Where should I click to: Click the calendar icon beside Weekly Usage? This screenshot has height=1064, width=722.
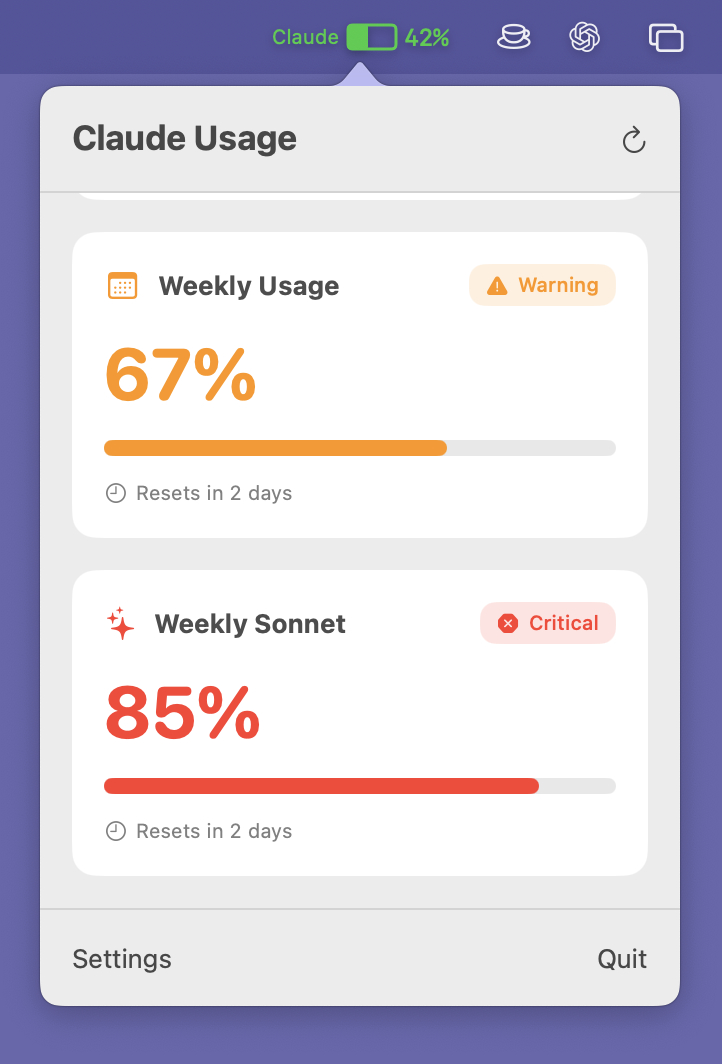[122, 286]
